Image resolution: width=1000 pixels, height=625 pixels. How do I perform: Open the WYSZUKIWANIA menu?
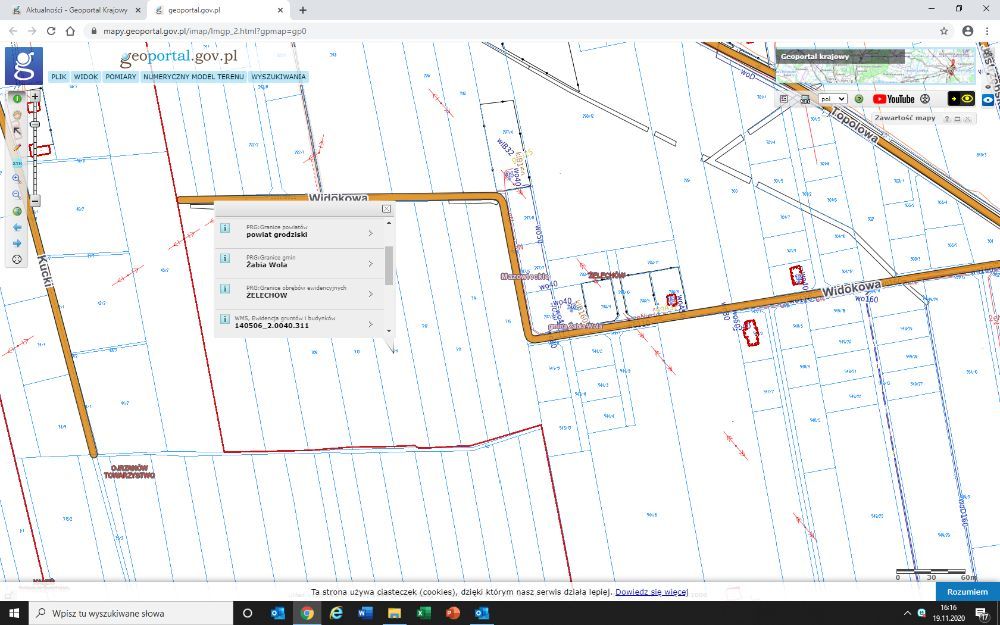pyautogui.click(x=278, y=76)
